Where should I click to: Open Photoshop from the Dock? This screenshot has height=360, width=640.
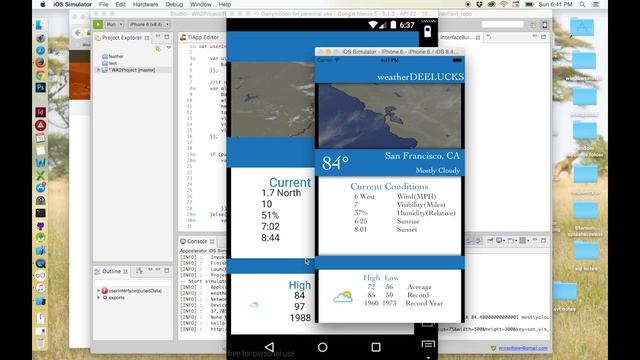[x=40, y=87]
